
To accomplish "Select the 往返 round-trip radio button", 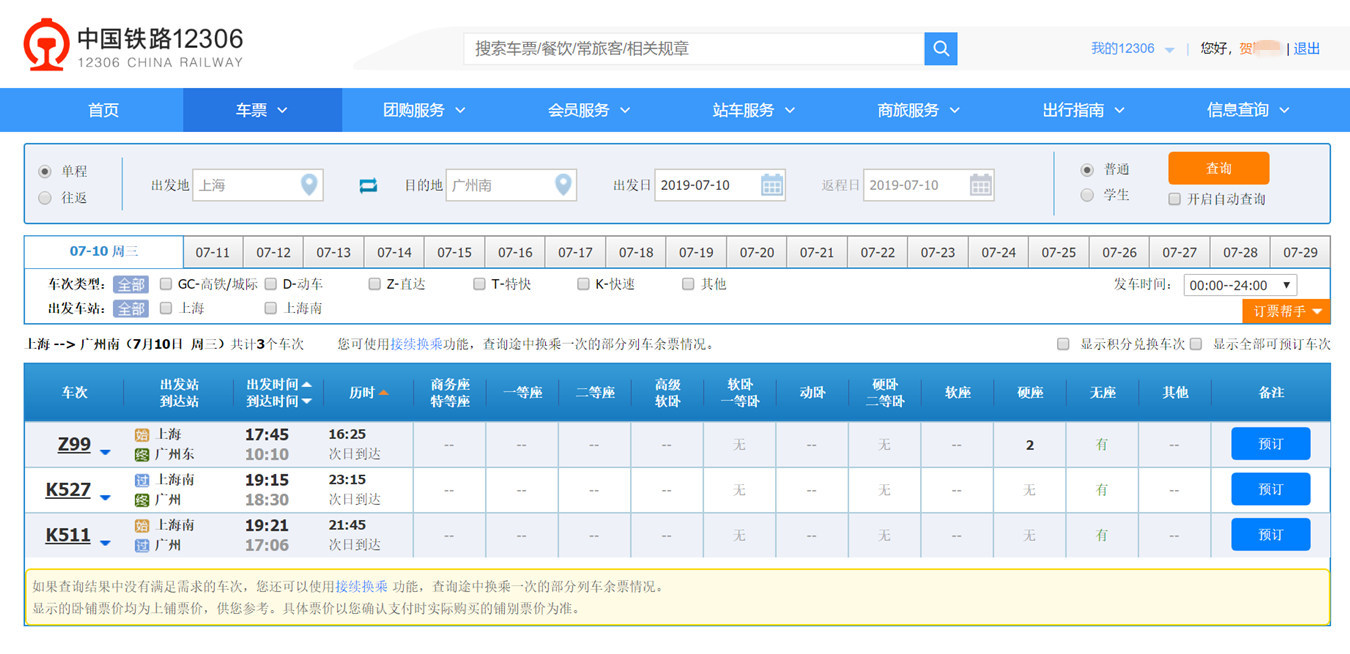I will point(45,198).
